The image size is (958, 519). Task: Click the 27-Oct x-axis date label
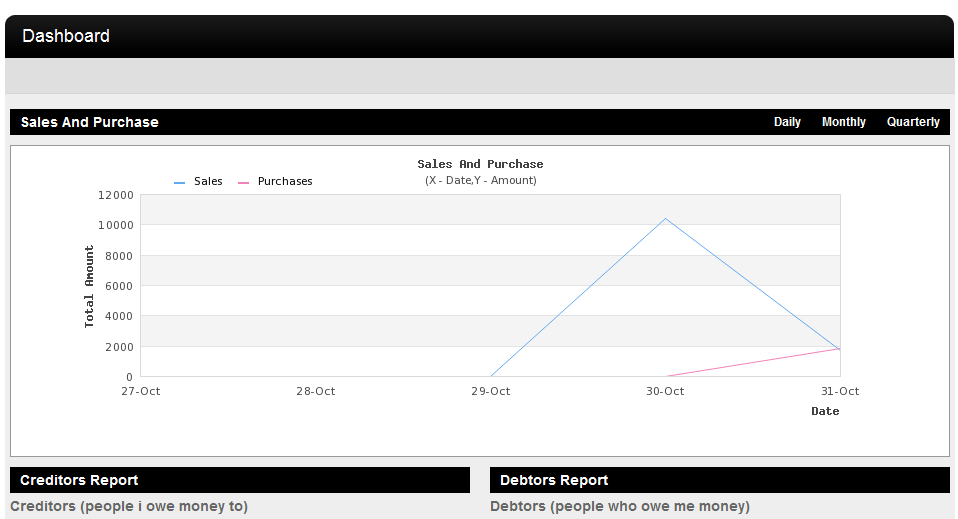point(140,391)
